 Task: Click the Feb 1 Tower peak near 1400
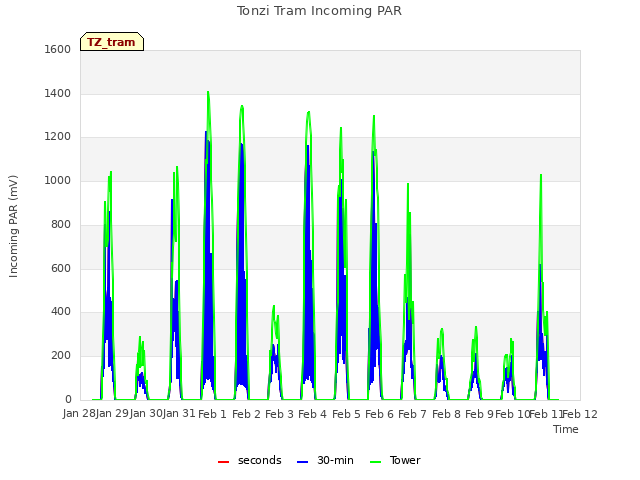pyautogui.click(x=208, y=93)
